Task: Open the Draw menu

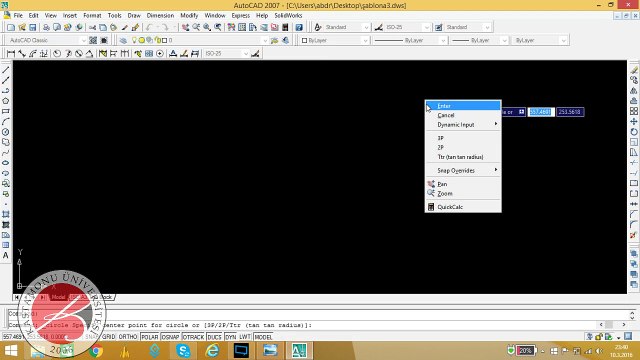Action: 134,16
